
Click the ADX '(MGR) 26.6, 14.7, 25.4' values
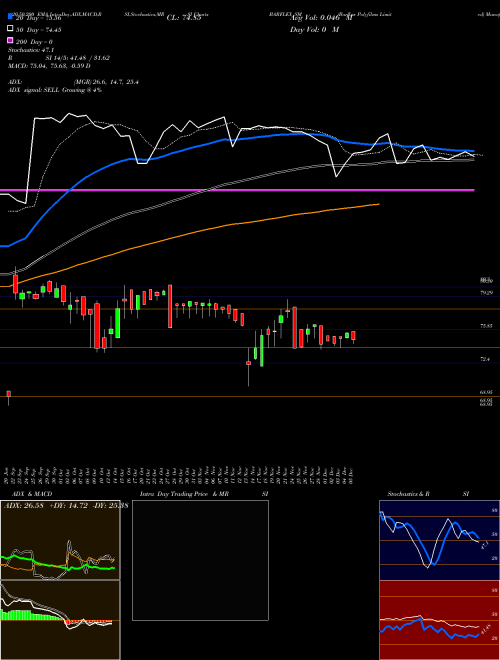pos(106,82)
